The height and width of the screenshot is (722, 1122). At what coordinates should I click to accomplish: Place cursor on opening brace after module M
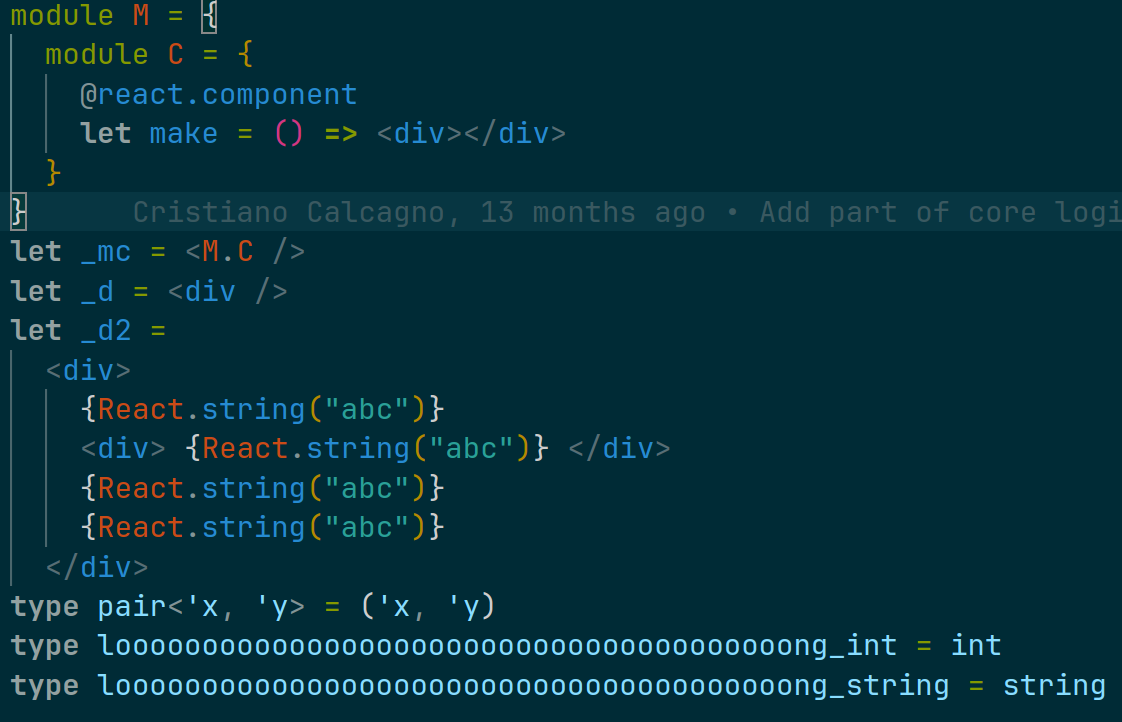pyautogui.click(x=209, y=16)
